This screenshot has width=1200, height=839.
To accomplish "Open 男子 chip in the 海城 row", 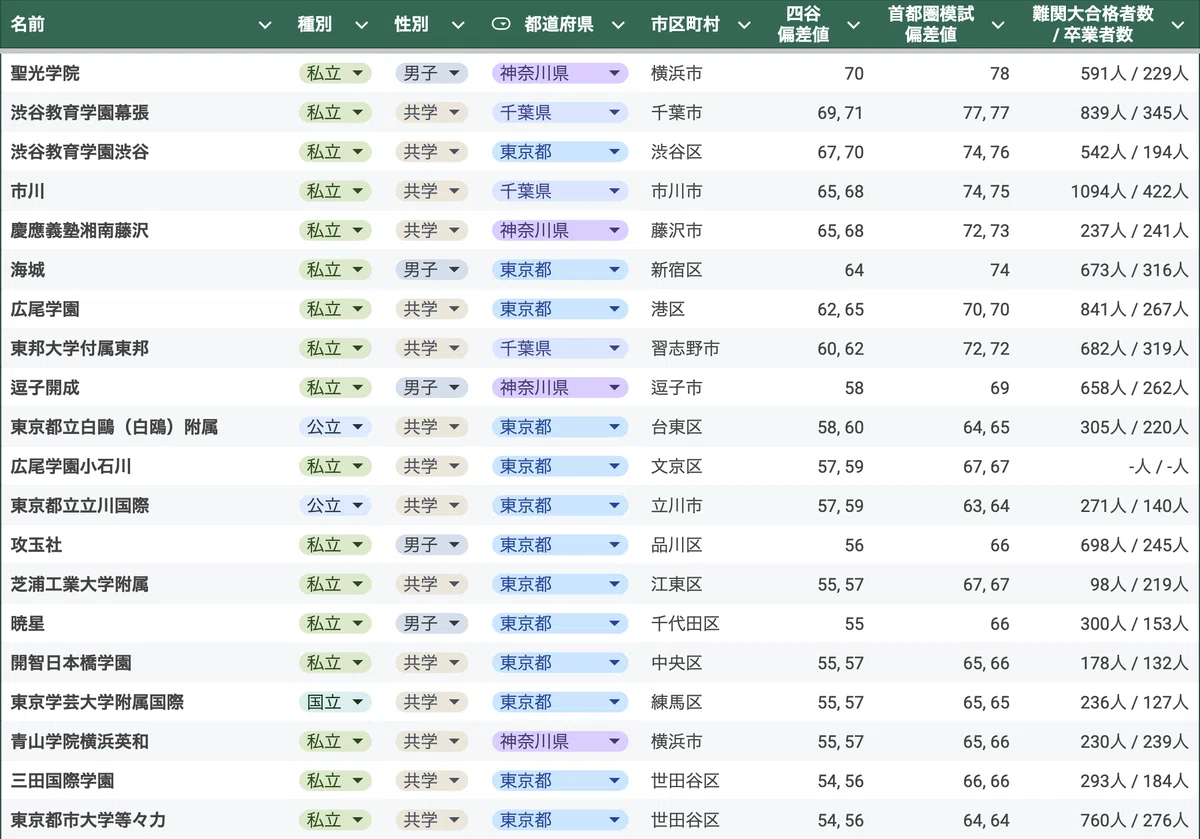I will (x=431, y=270).
